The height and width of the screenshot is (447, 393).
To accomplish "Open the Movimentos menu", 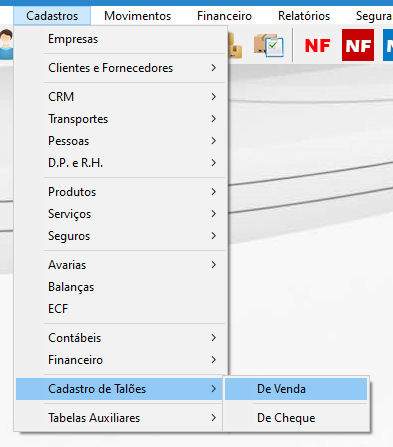I will pos(137,16).
